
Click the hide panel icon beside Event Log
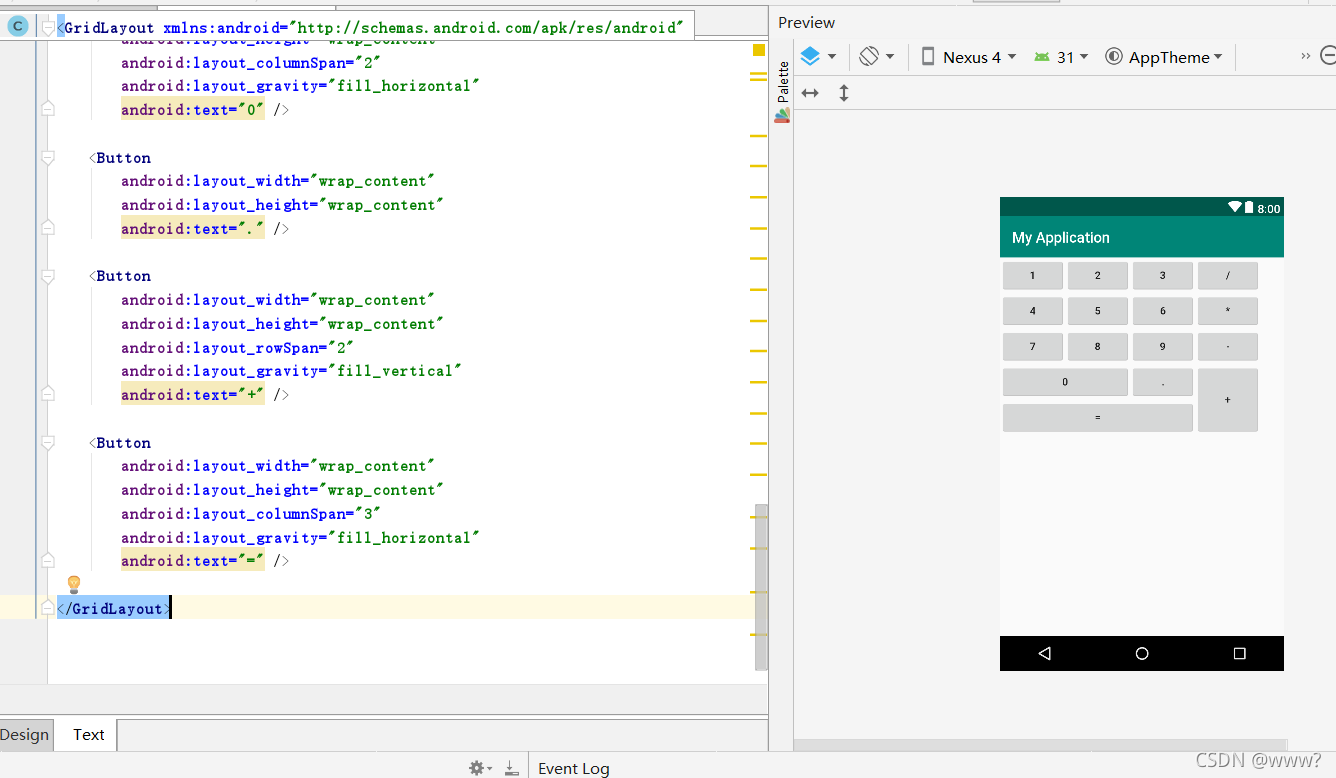click(511, 768)
